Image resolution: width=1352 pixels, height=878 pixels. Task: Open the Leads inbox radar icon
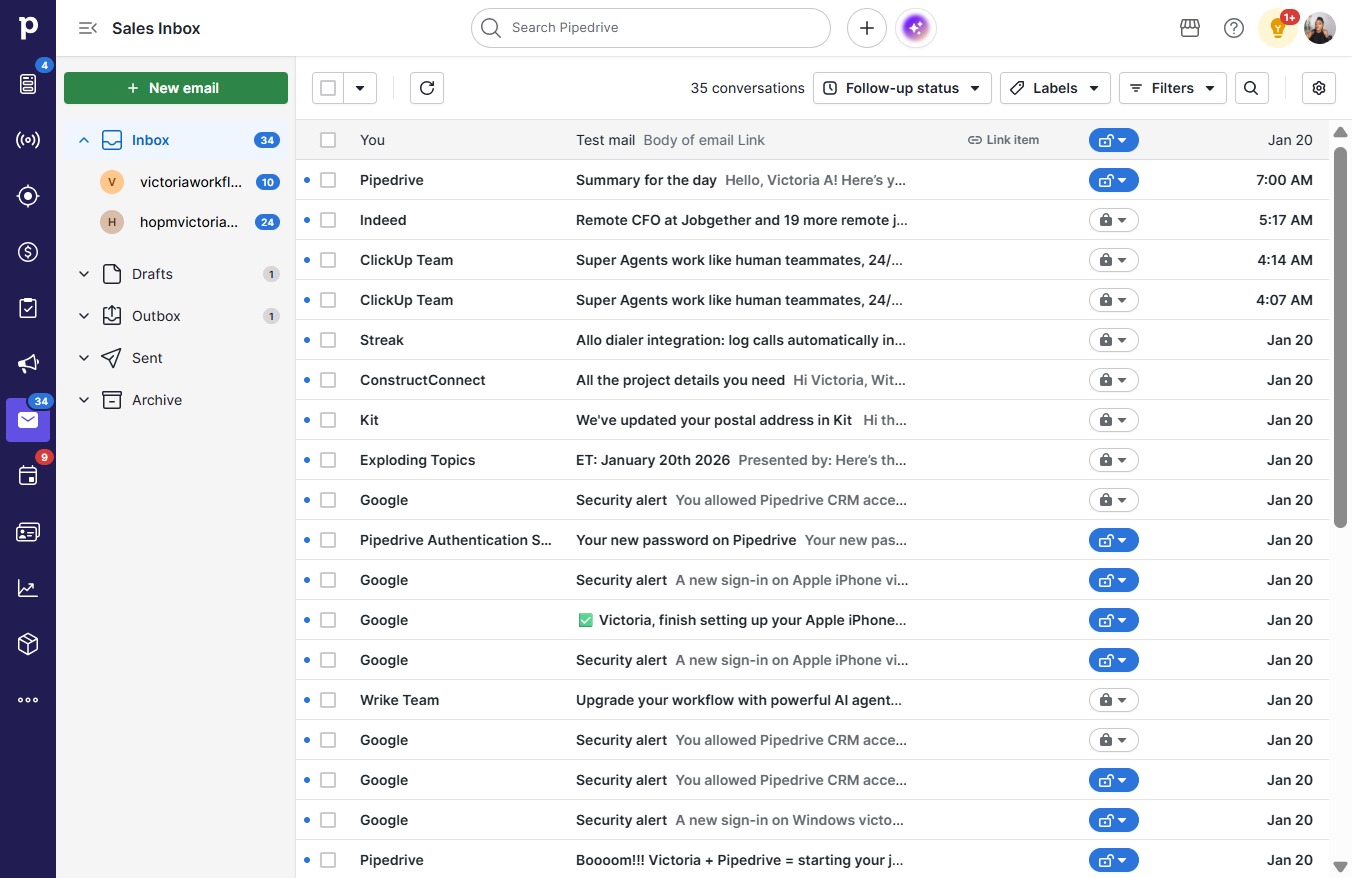28,140
